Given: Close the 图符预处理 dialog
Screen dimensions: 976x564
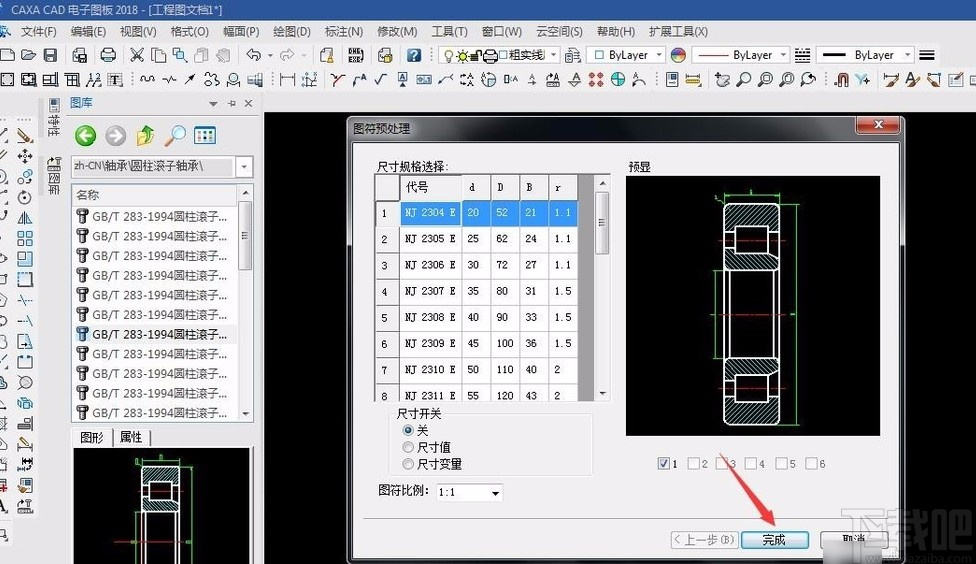Looking at the screenshot, I should coord(878,125).
